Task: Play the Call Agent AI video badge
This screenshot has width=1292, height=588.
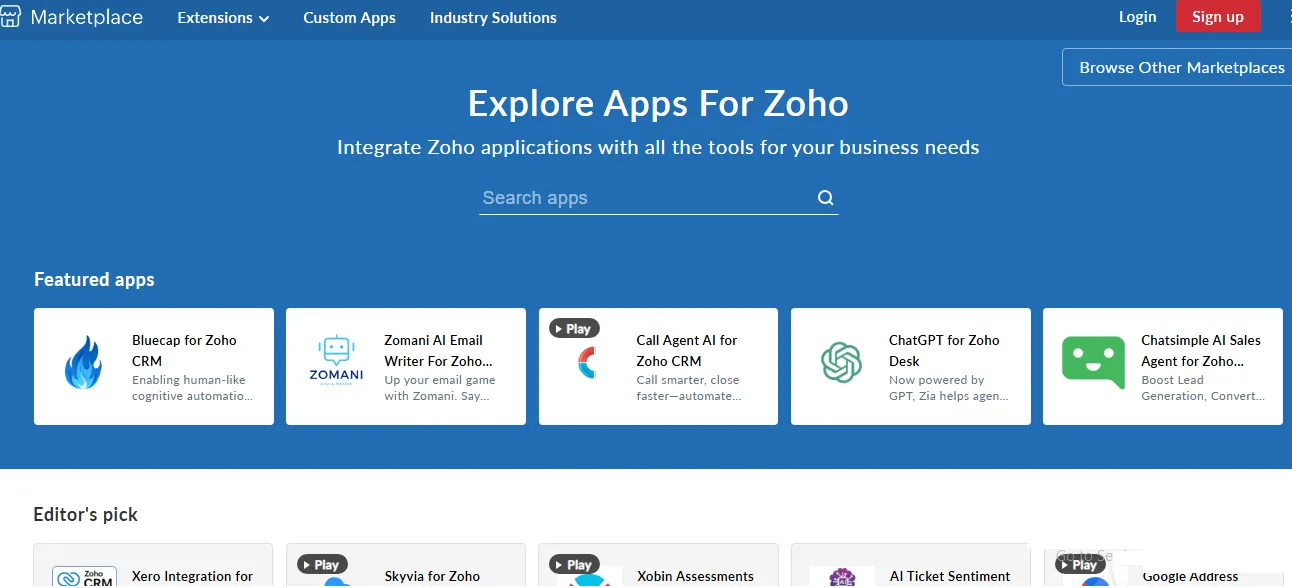Action: (x=574, y=328)
